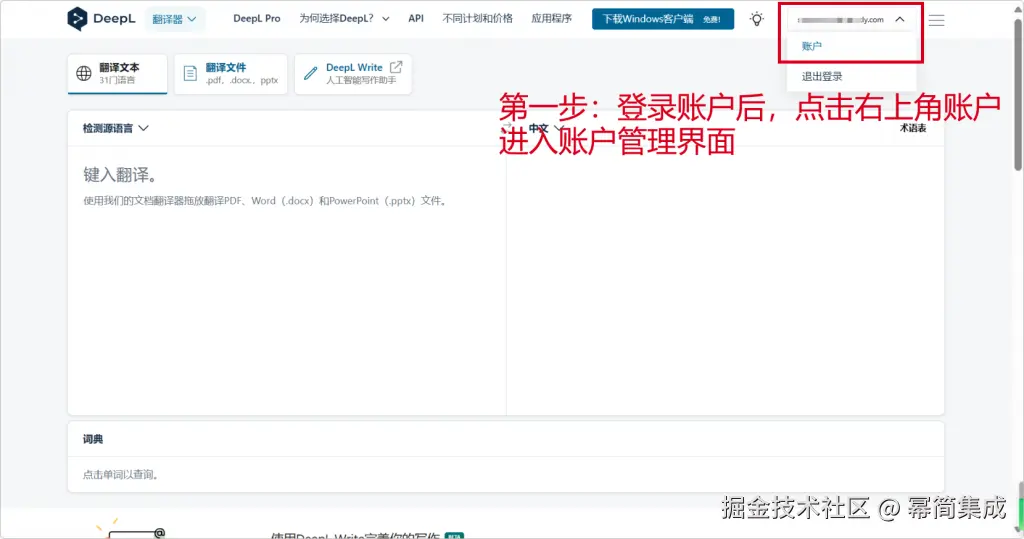This screenshot has height=539, width=1024.
Task: Click into the 键入翻译 source text field
Action: [287, 280]
